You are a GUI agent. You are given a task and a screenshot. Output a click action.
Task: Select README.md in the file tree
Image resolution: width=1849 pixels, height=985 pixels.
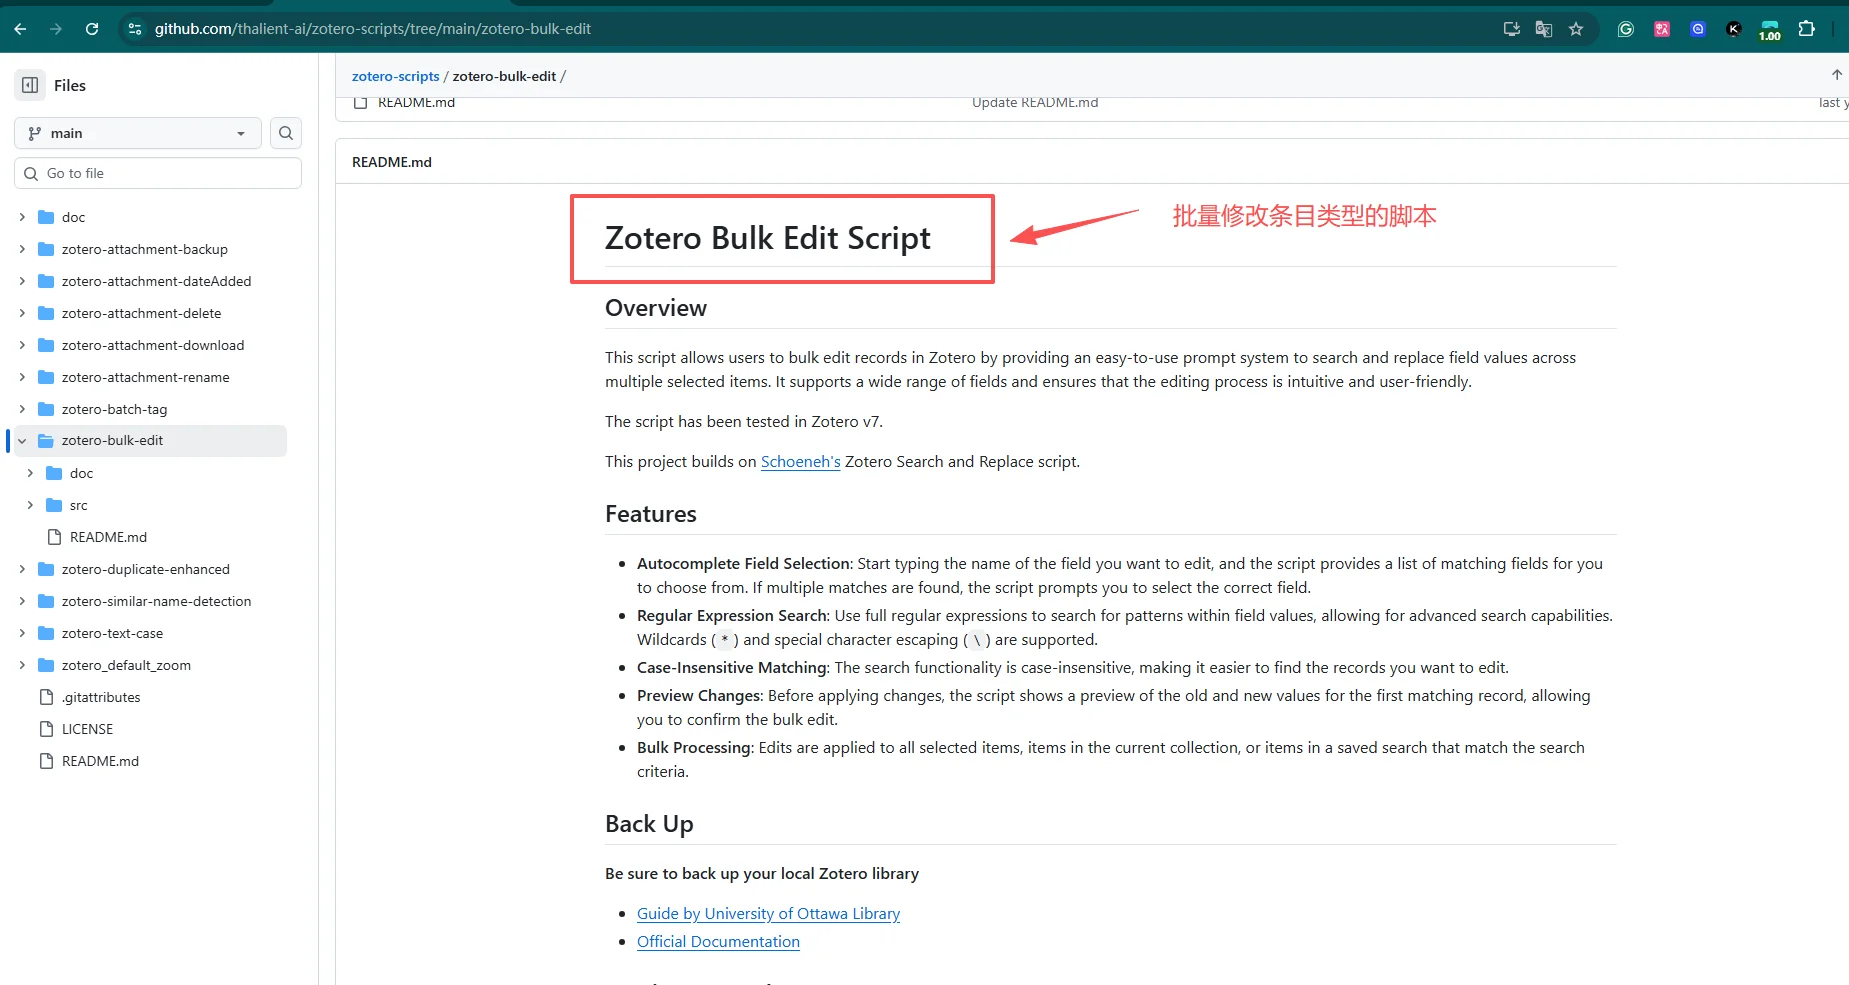[109, 536]
